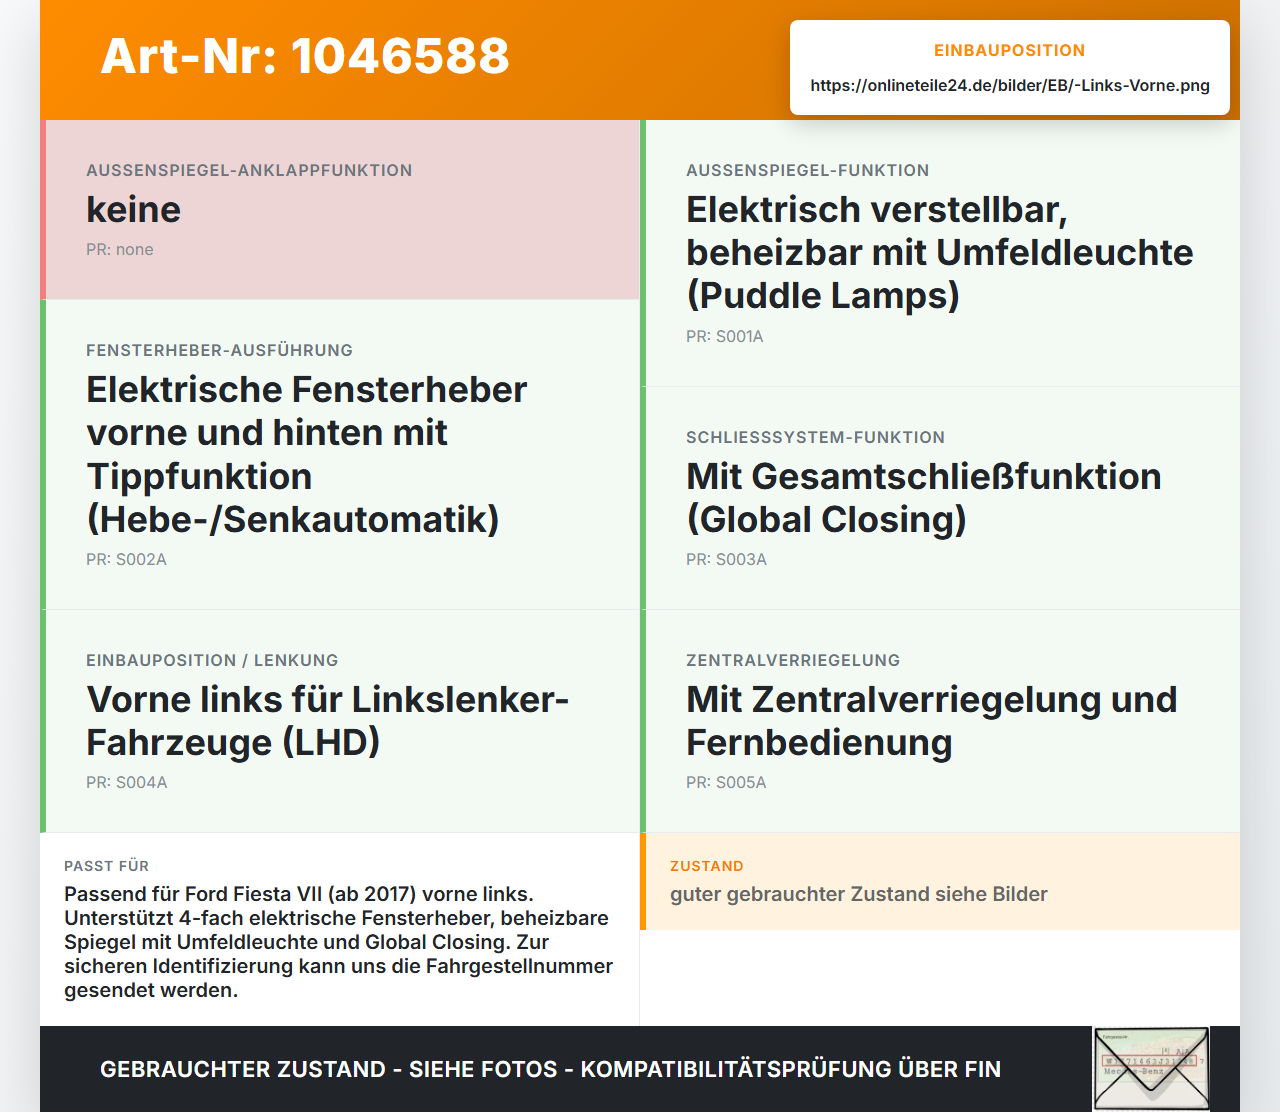Click the footer Kompatibilitätsprüfung über FIN banner
The height and width of the screenshot is (1113, 1280).
click(550, 1069)
